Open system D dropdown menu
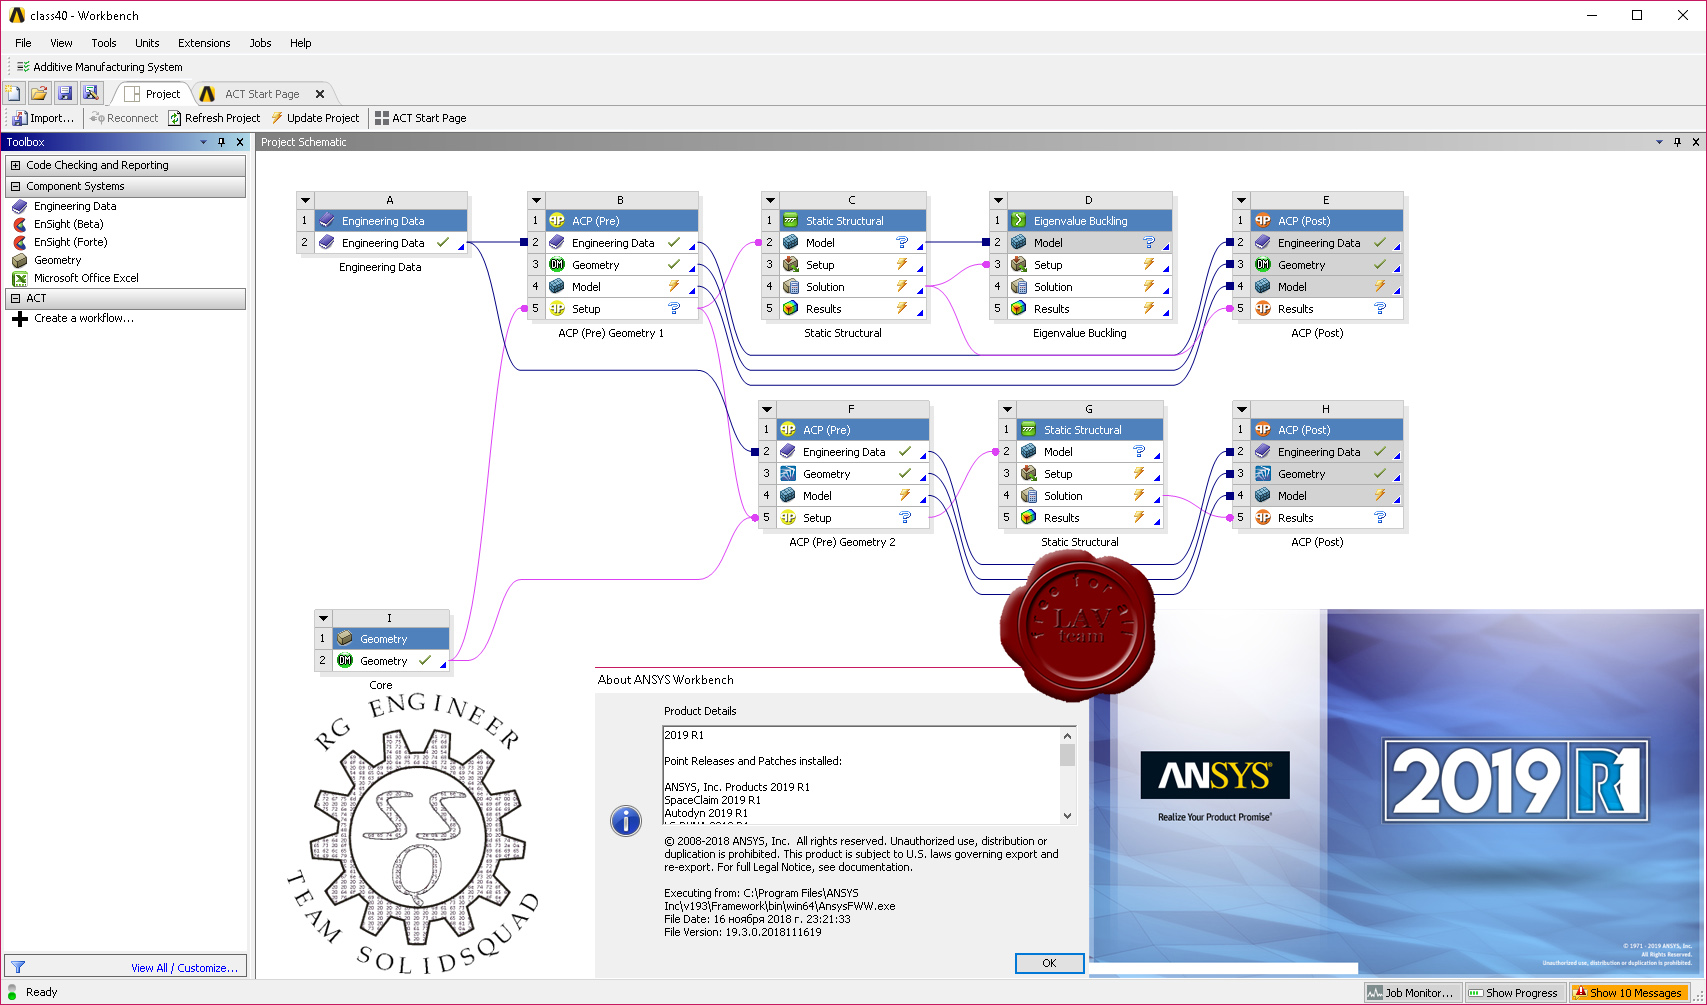This screenshot has height=1005, width=1707. 997,200
